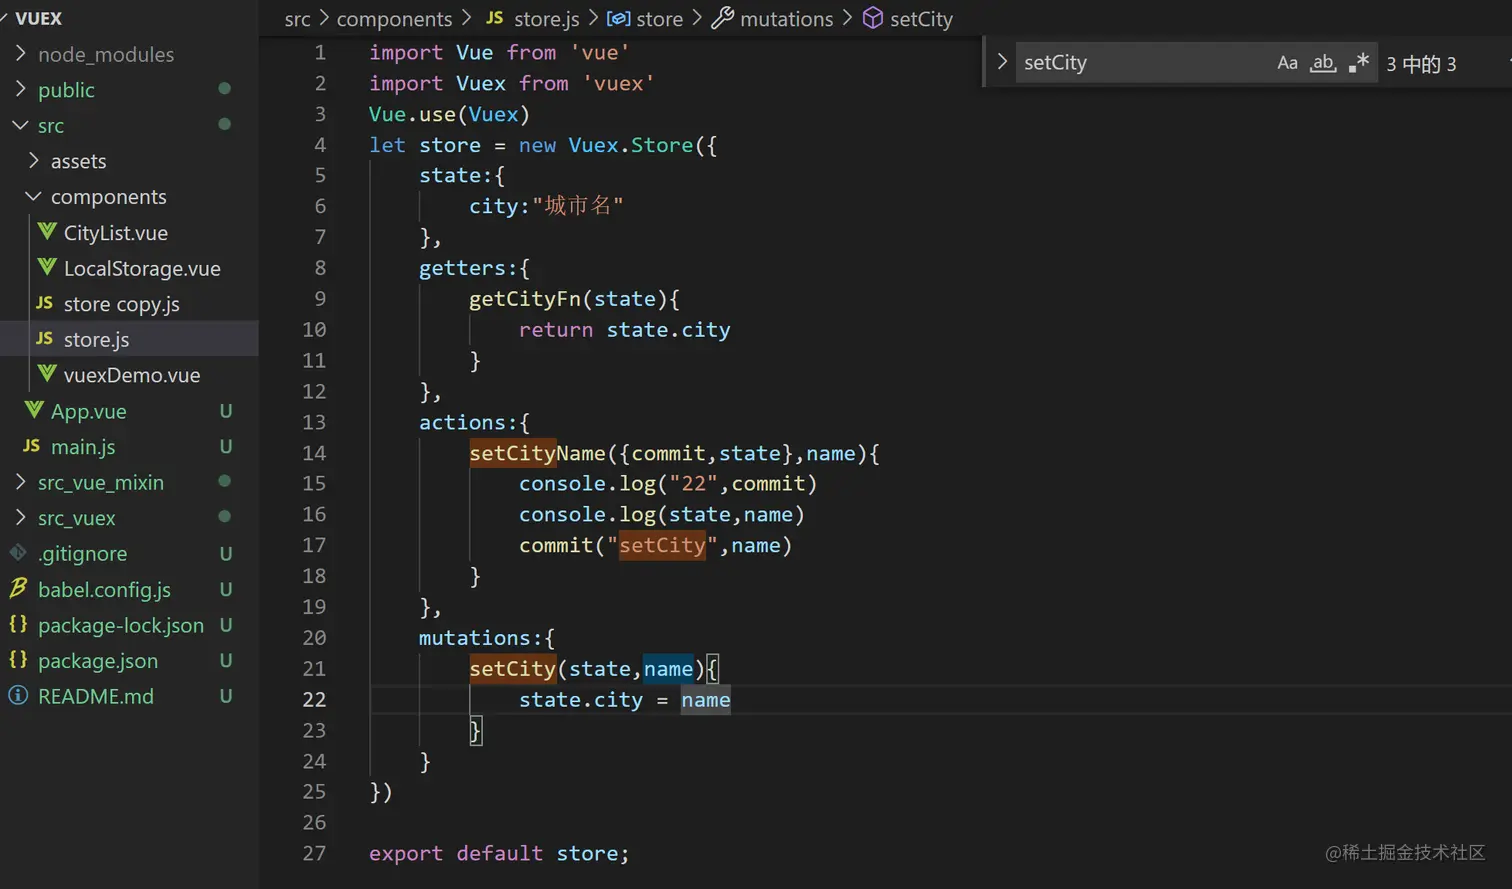The height and width of the screenshot is (889, 1512).
Task: Expand the public folder
Action: [x=20, y=89]
